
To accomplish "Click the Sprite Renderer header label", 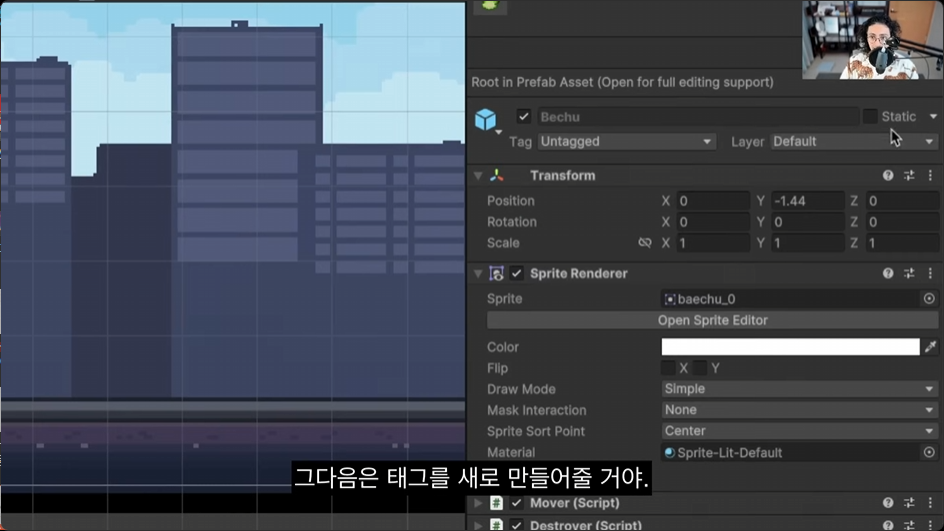I will tap(579, 273).
